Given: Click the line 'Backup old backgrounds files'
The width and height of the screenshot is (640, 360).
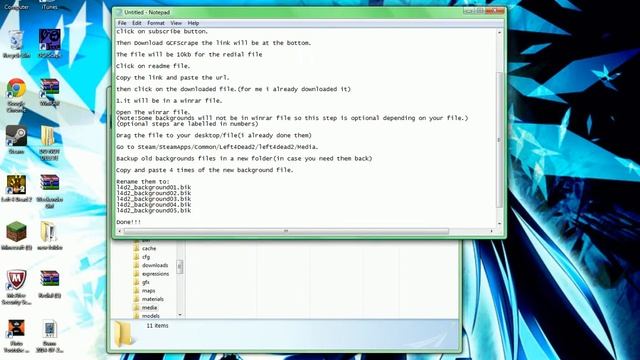Looking at the screenshot, I should 244,158.
